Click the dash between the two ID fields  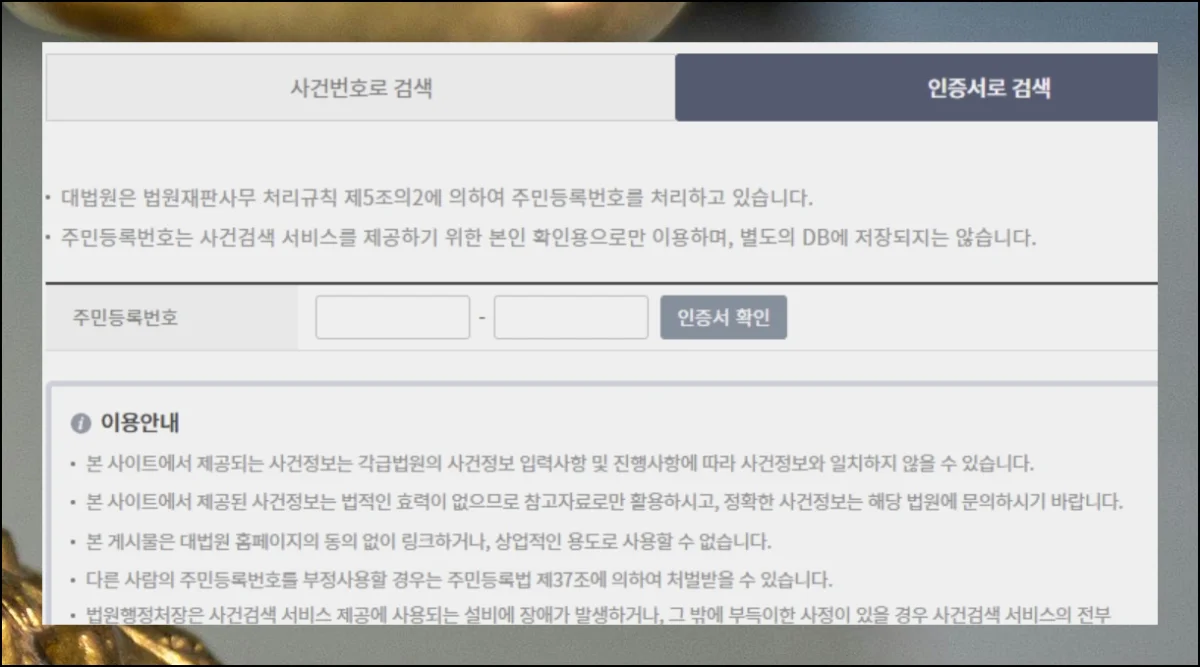[482, 318]
